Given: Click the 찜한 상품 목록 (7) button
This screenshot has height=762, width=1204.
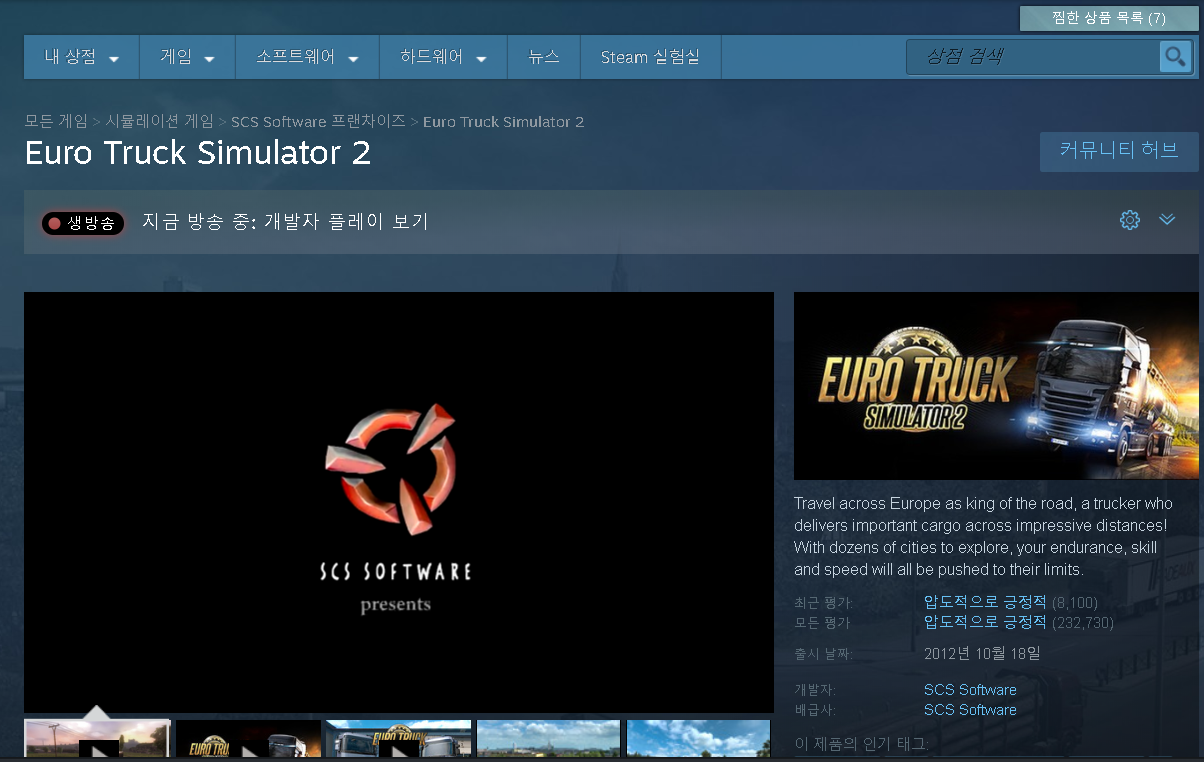Looking at the screenshot, I should [x=1108, y=18].
